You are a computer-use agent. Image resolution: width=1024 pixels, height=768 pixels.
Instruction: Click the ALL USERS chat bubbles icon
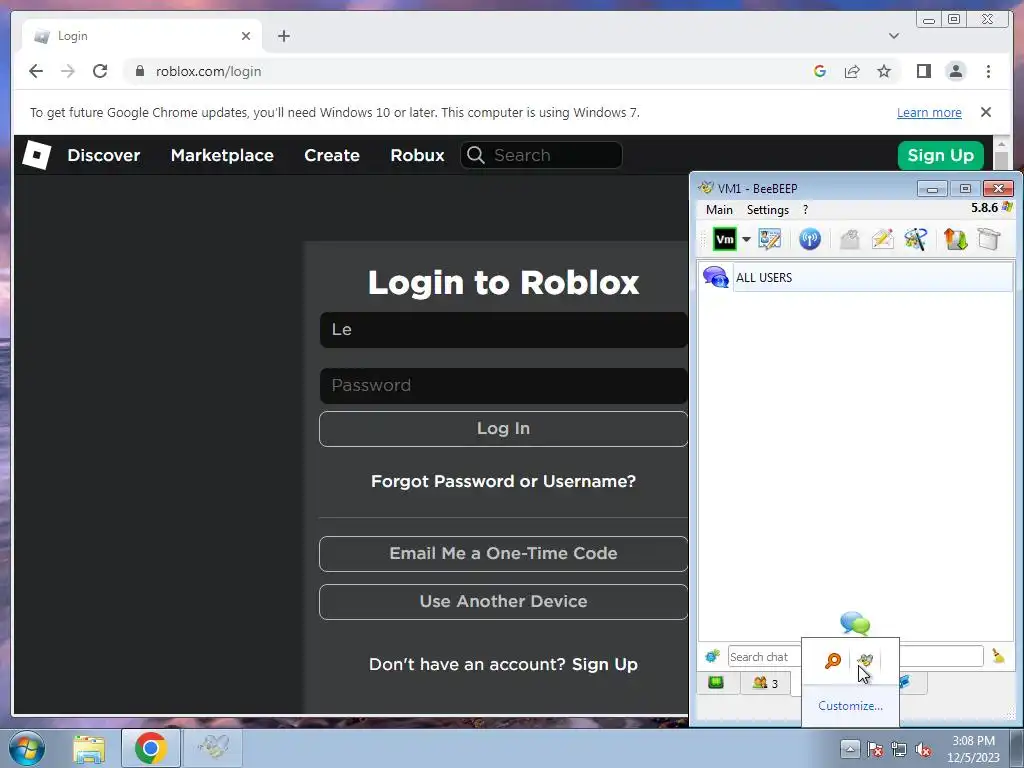click(716, 278)
